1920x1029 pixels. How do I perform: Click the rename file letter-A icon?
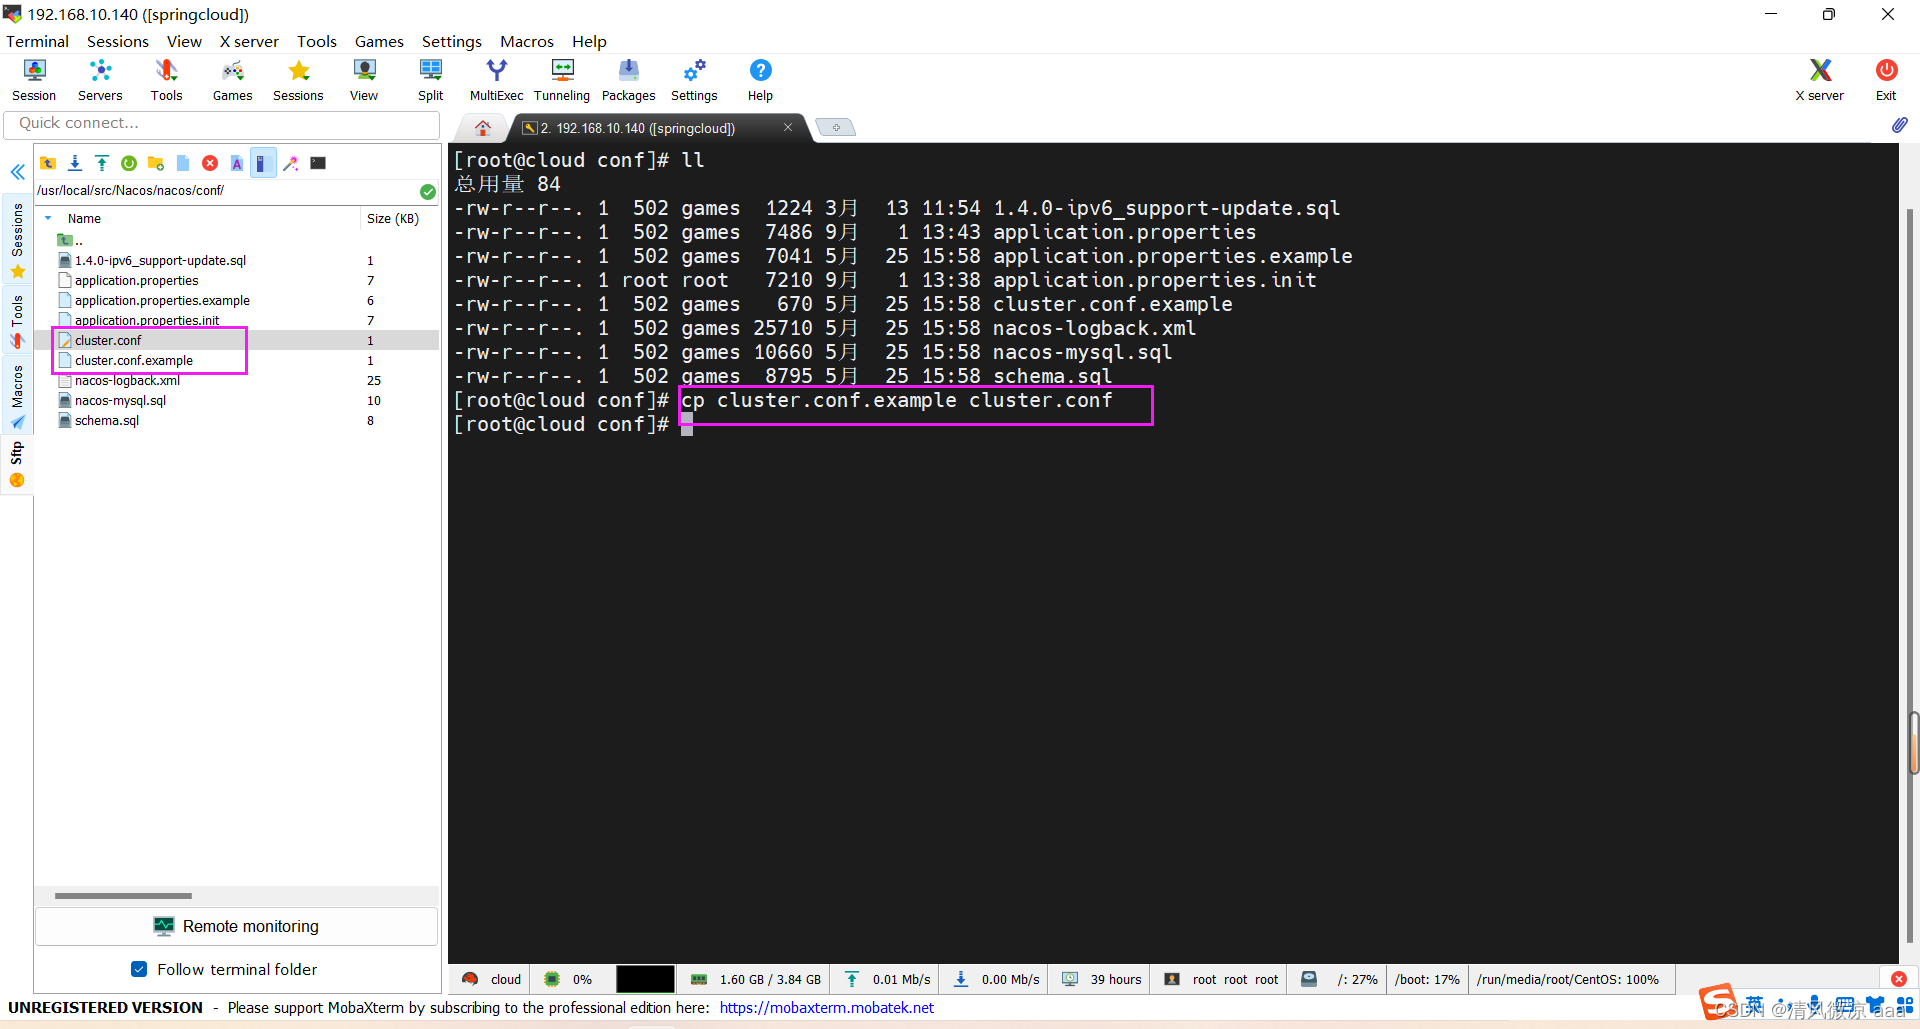pos(236,163)
